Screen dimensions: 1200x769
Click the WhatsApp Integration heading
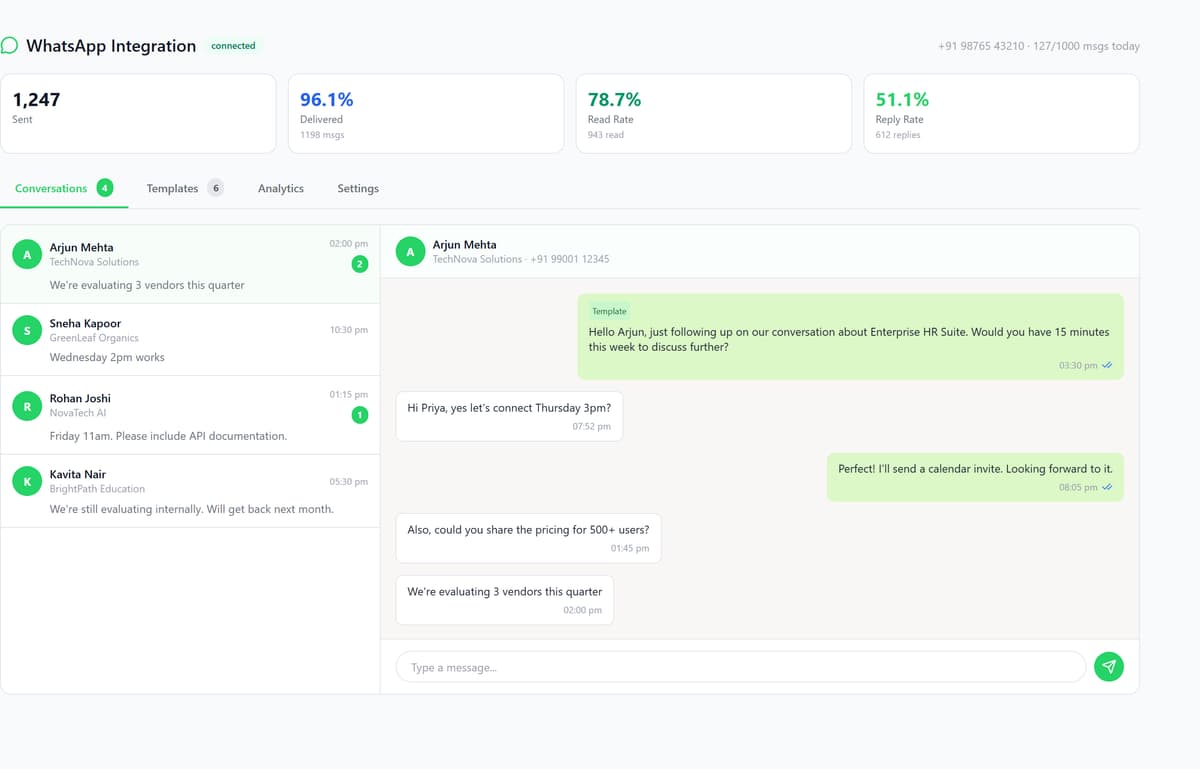pos(111,46)
